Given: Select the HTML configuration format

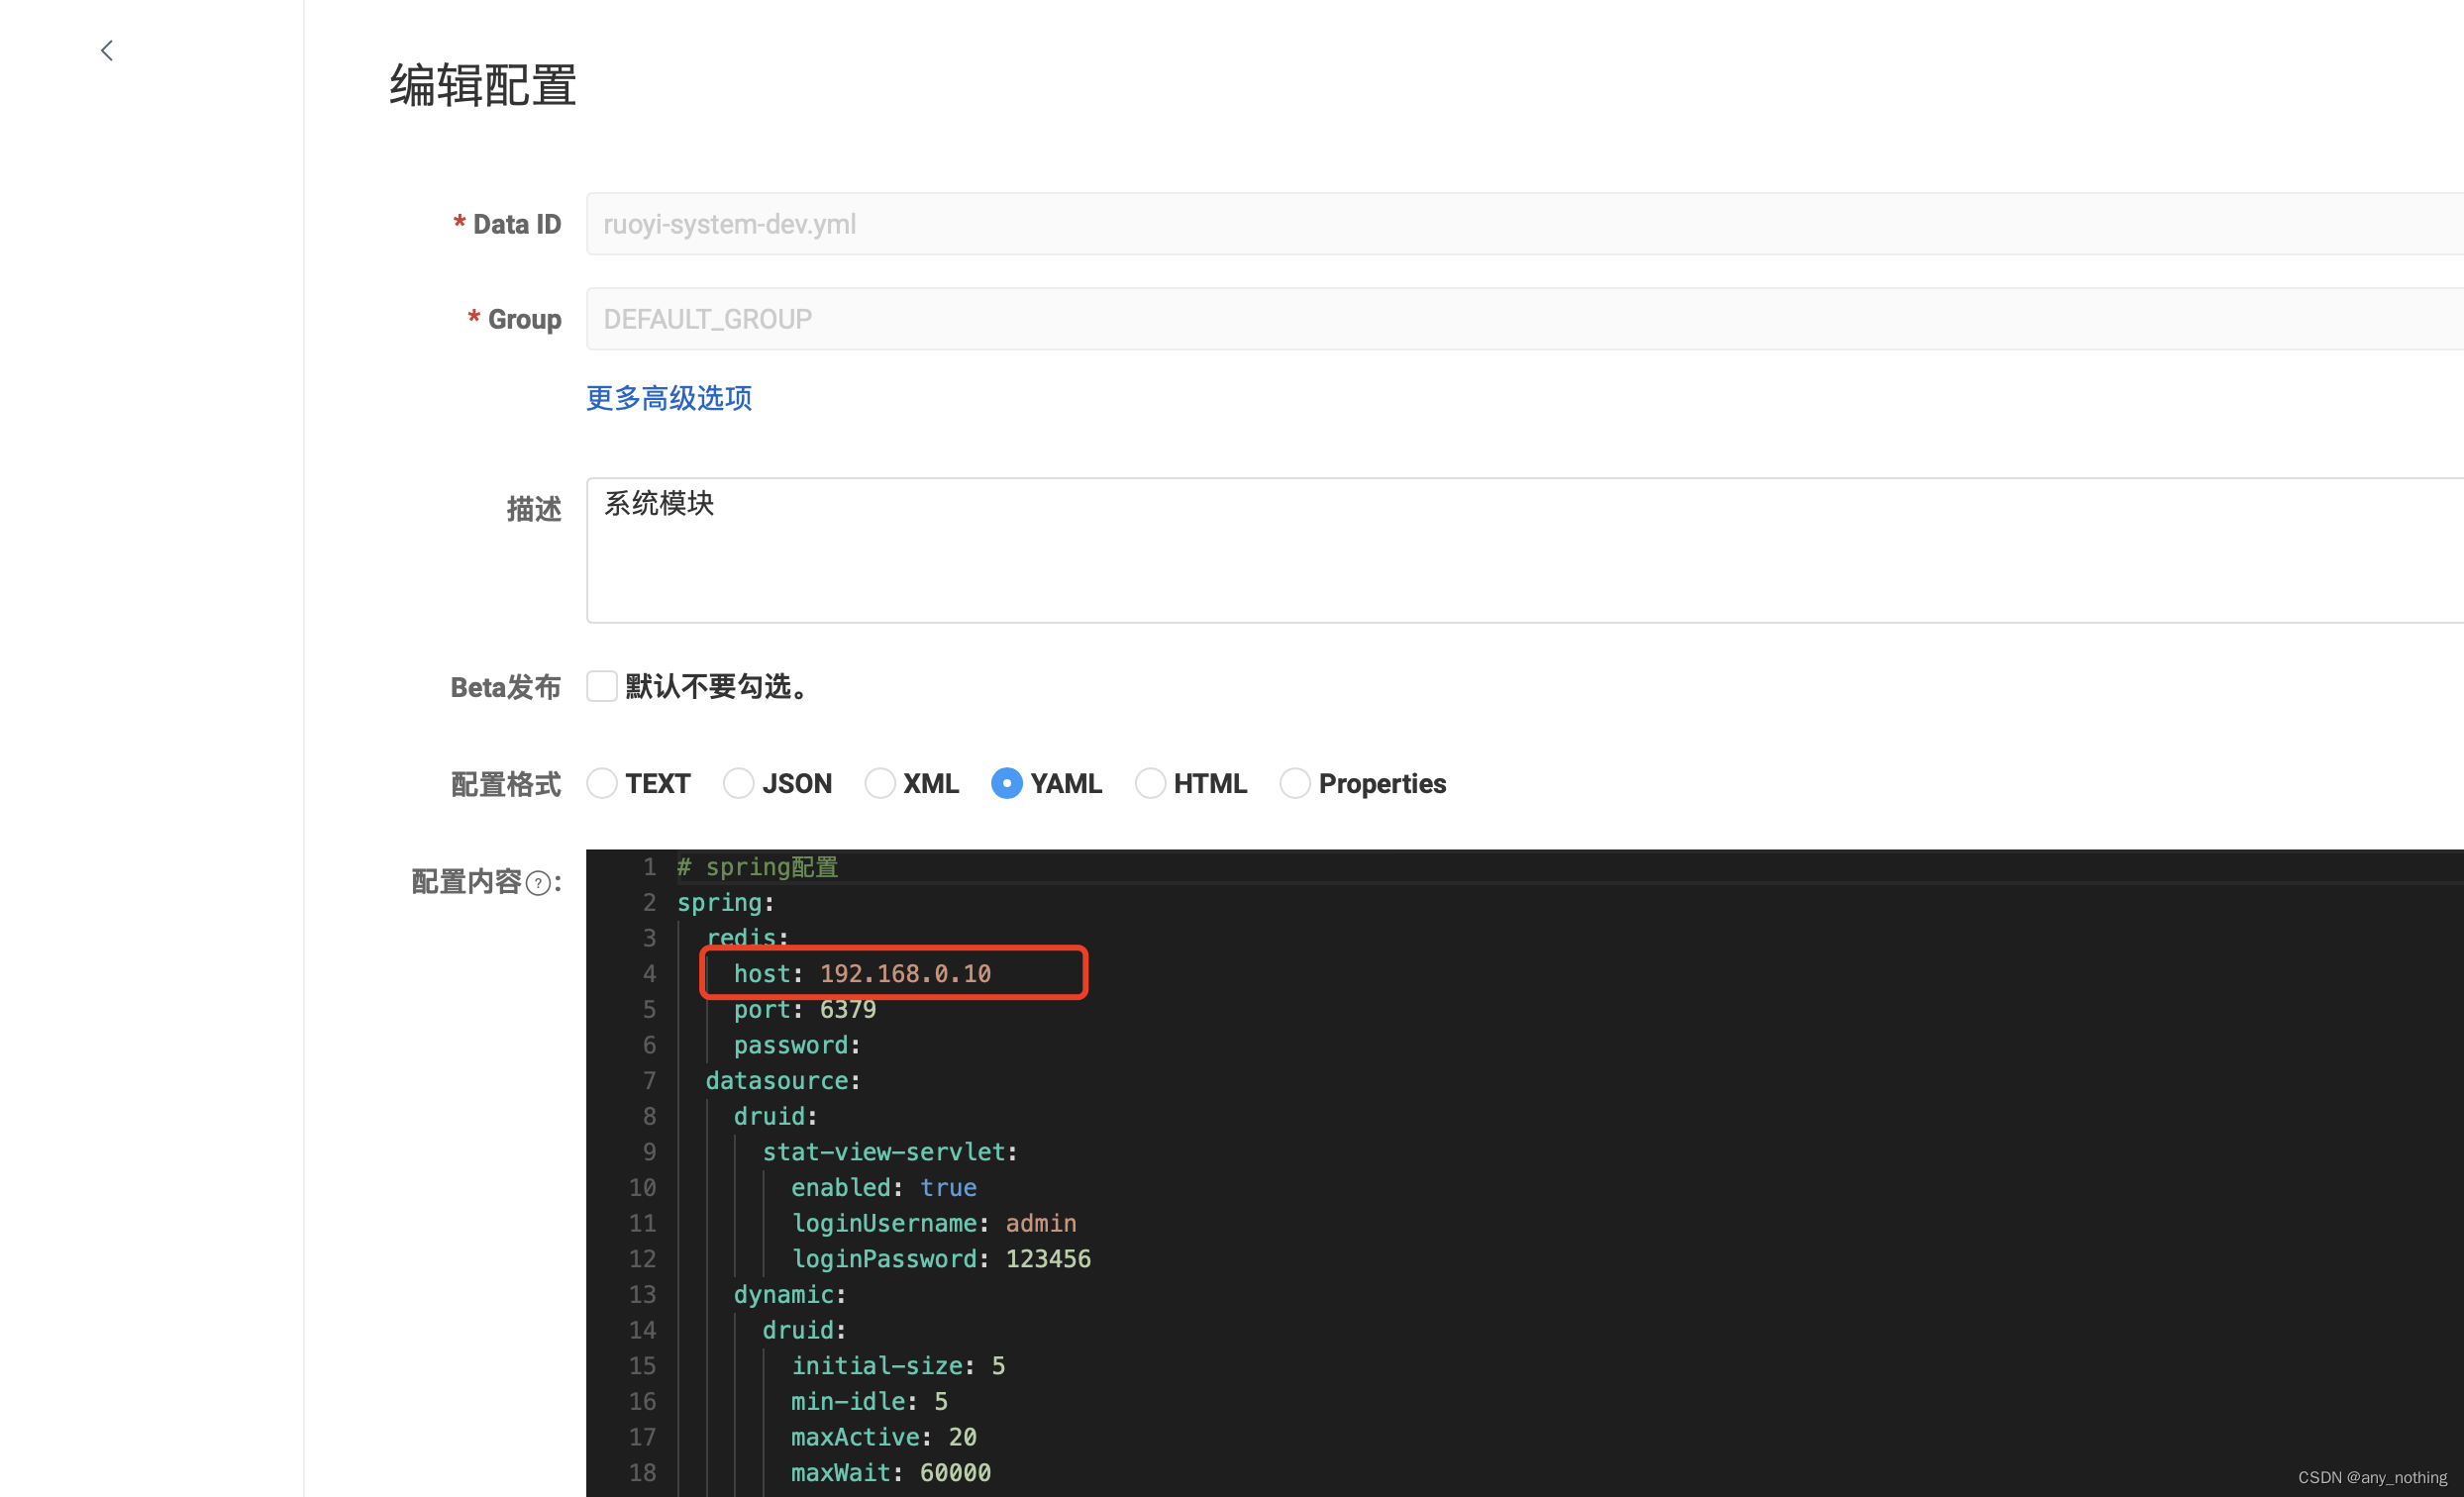Looking at the screenshot, I should tap(1150, 783).
